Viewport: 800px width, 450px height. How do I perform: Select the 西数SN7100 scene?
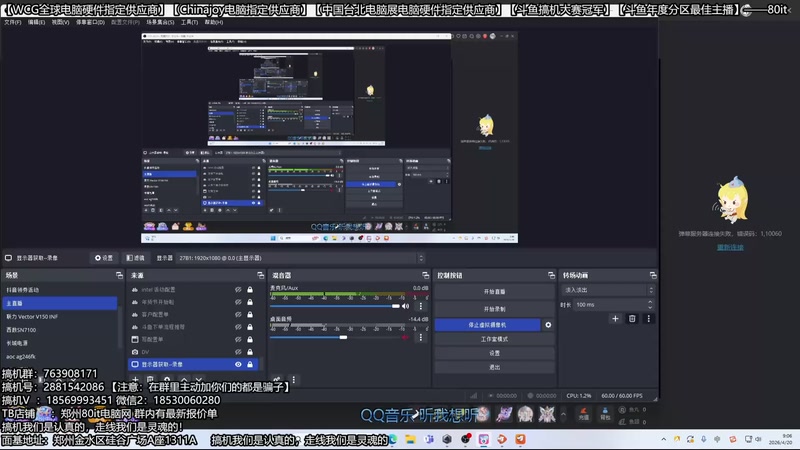[60, 330]
